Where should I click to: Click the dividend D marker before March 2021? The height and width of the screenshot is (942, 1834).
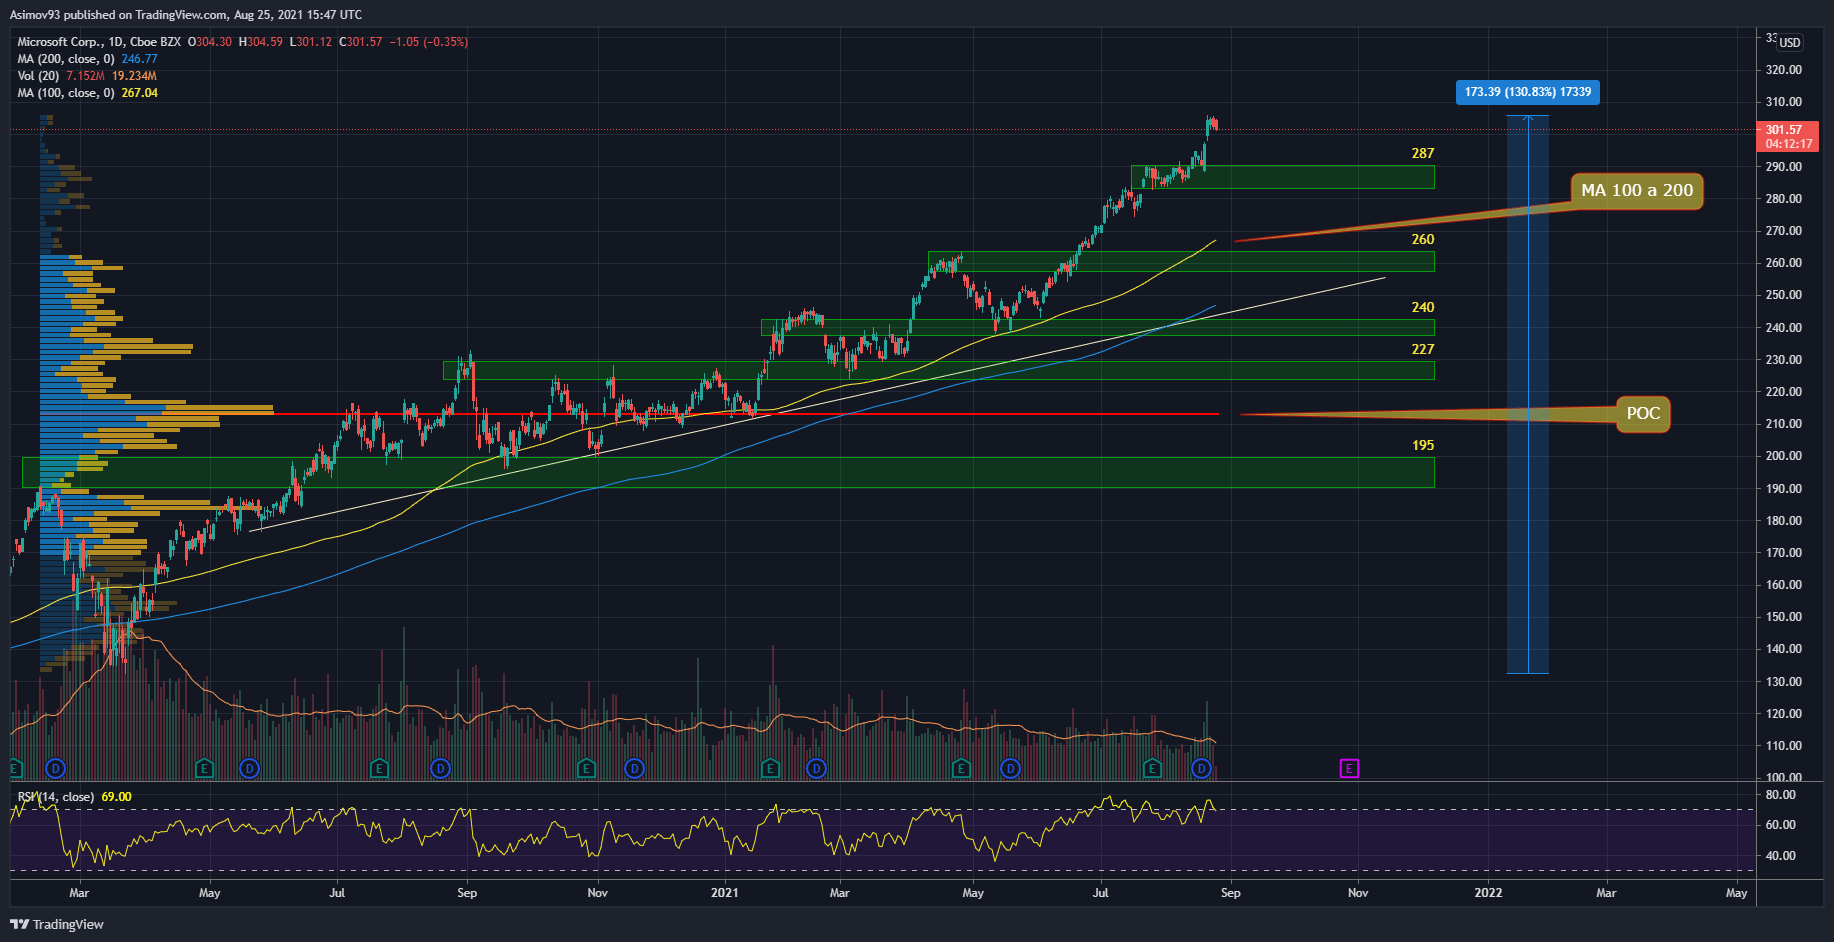[x=816, y=768]
